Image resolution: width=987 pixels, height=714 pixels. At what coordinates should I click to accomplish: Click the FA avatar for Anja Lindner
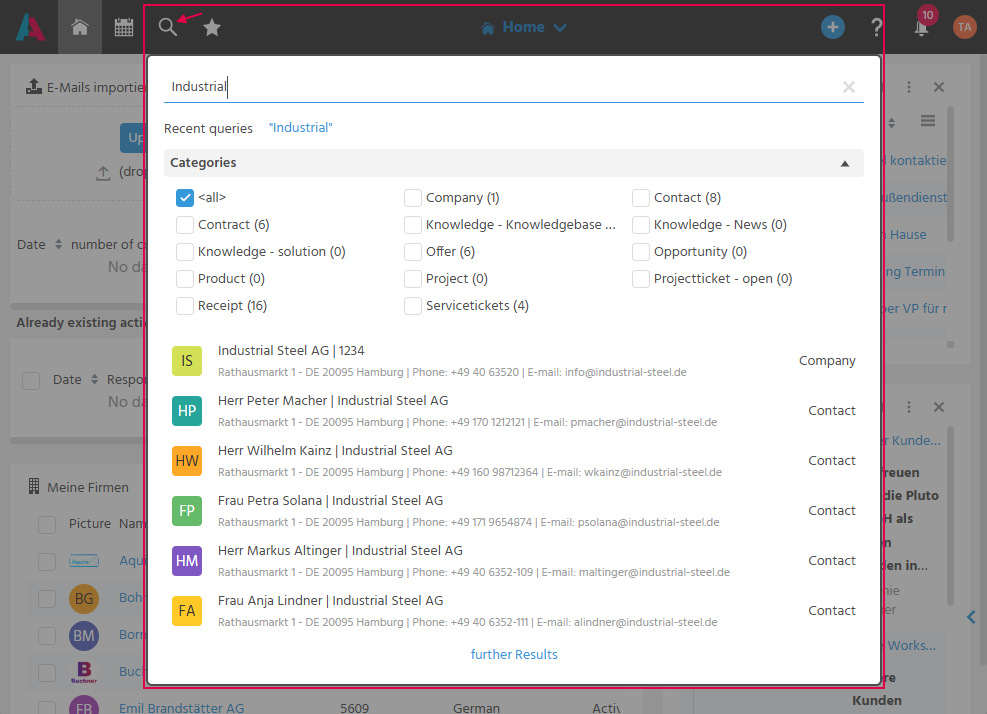187,611
